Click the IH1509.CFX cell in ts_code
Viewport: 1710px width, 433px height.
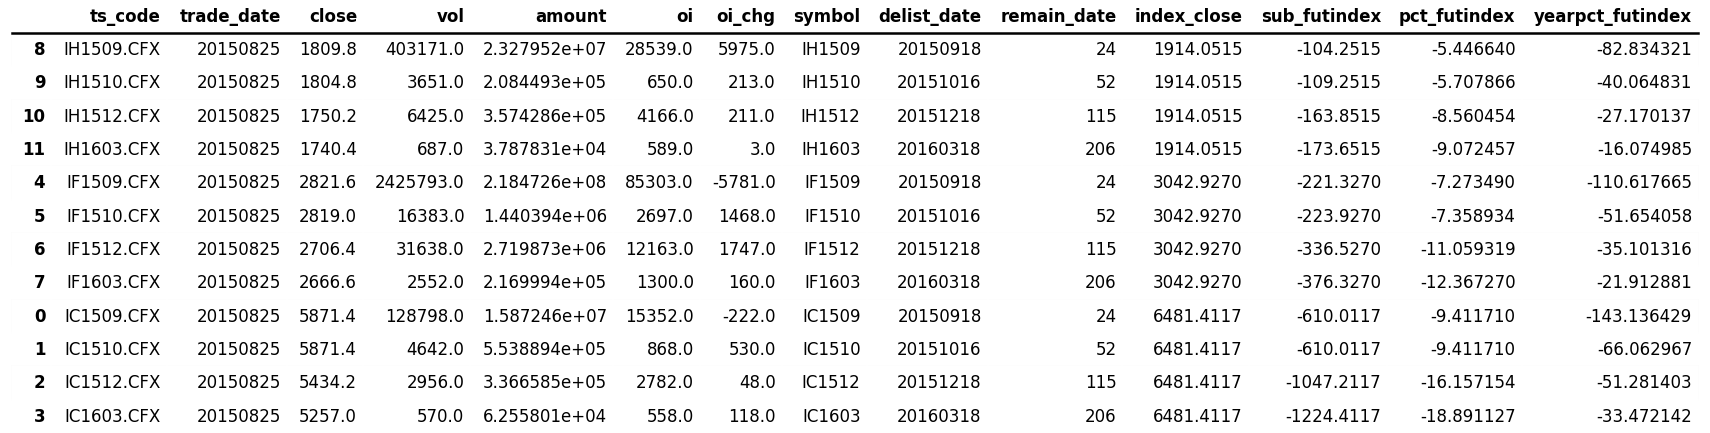pyautogui.click(x=112, y=49)
